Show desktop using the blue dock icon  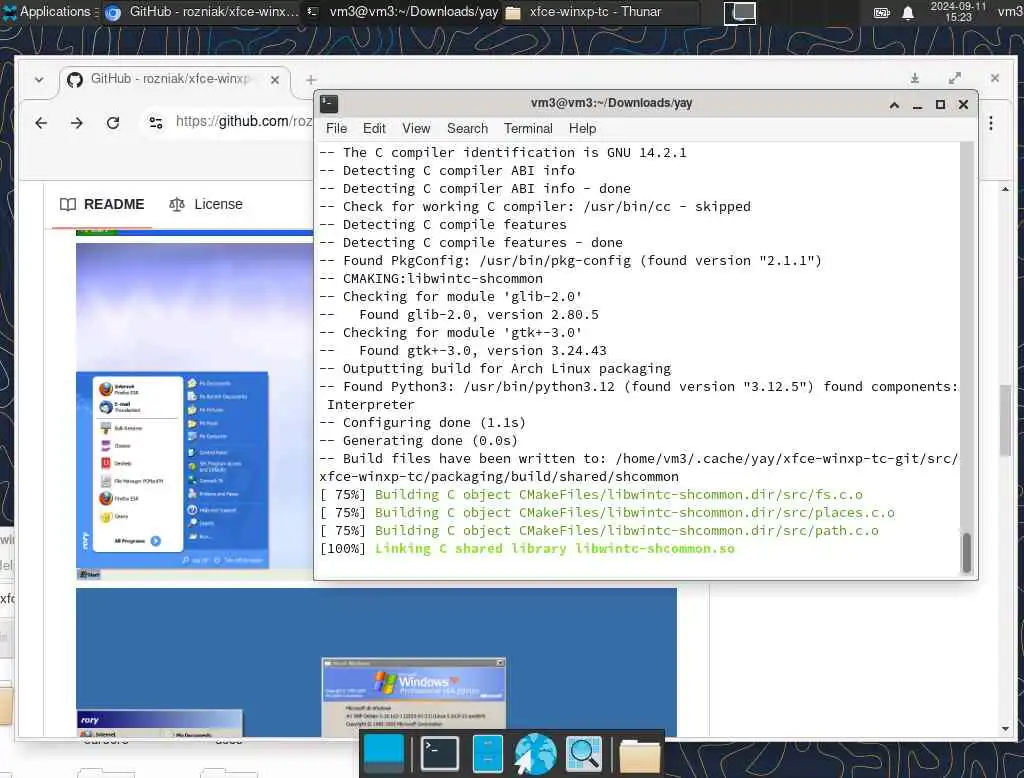pos(384,753)
